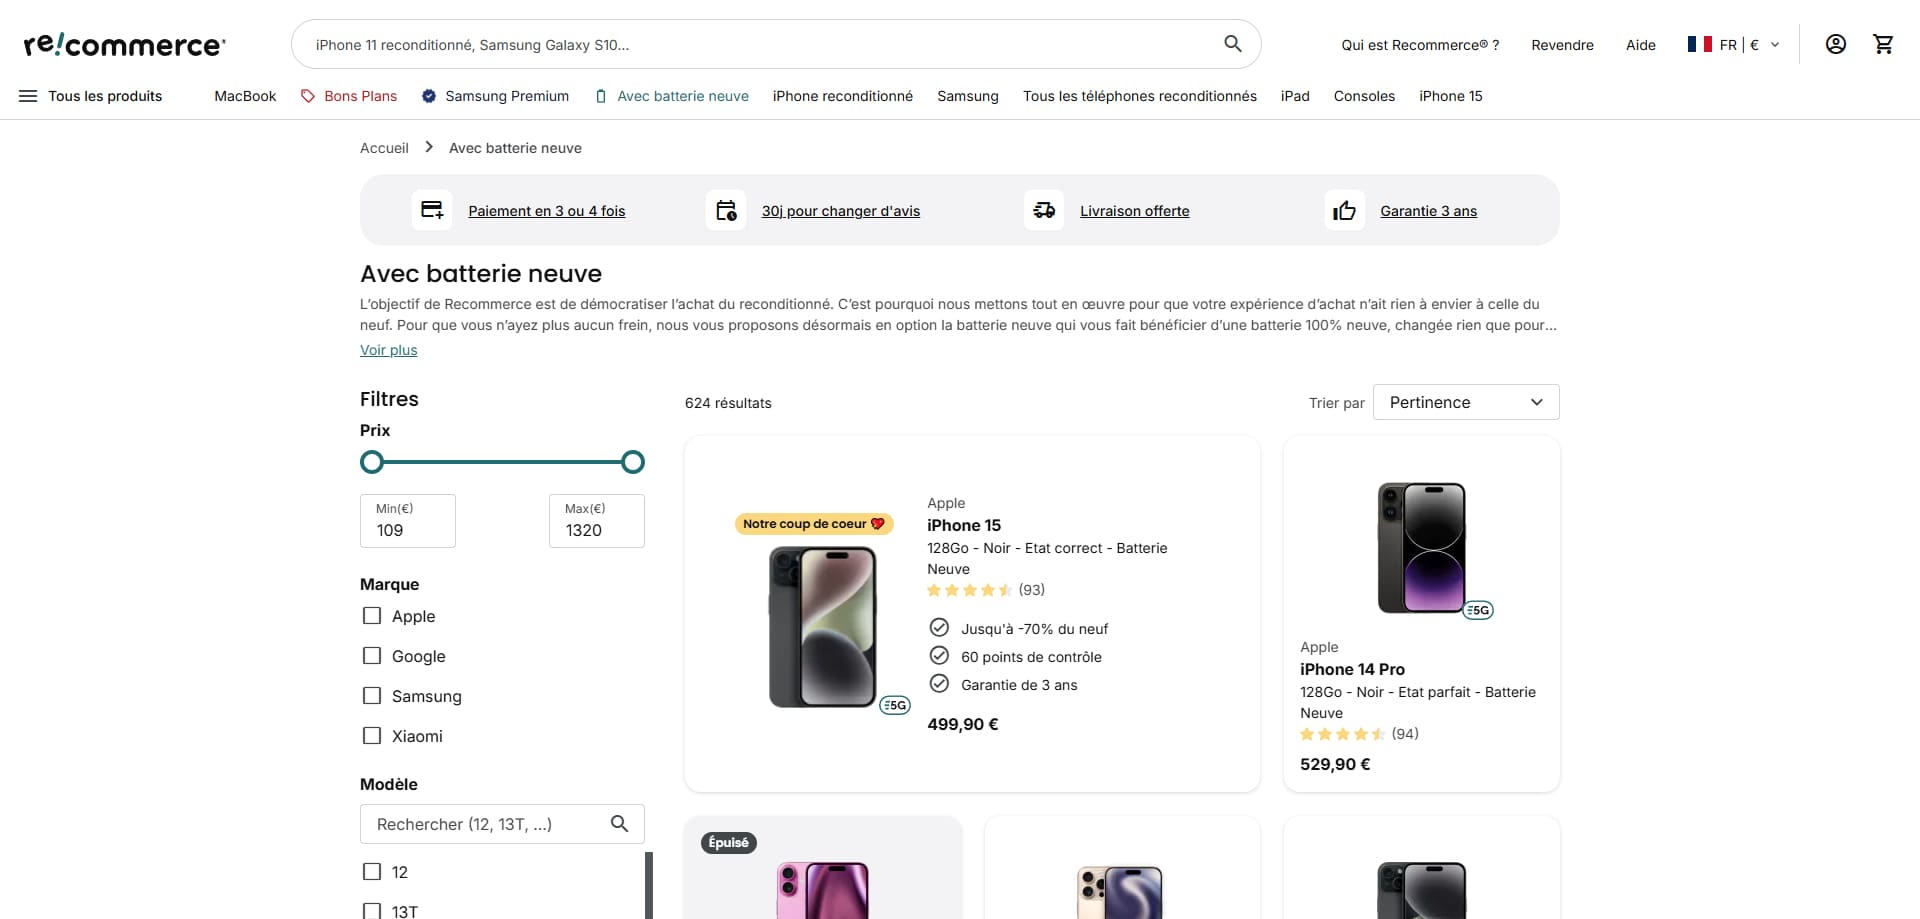Click the maximum price slider handle
This screenshot has width=1920, height=919.
pyautogui.click(x=633, y=462)
